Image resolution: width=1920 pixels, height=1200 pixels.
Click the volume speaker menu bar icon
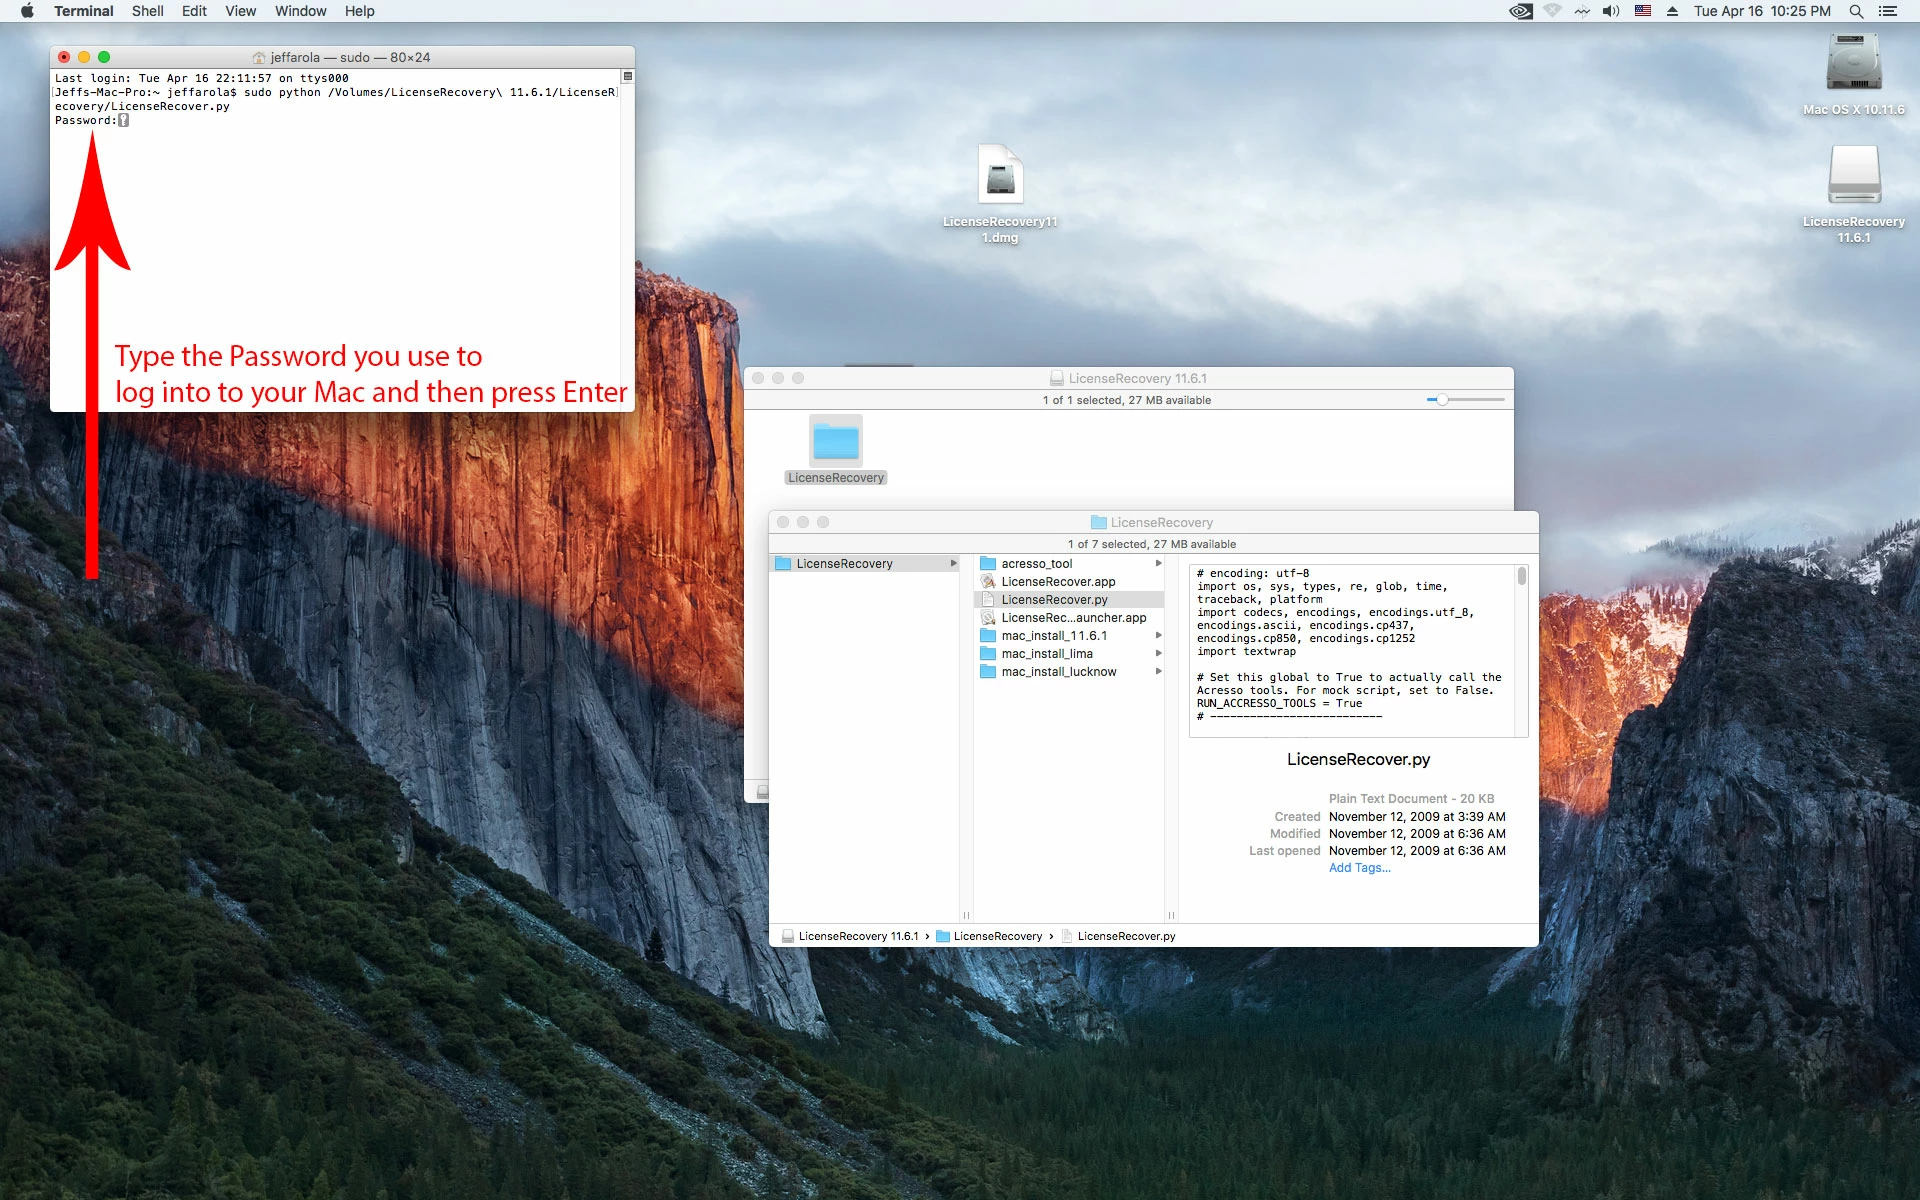pos(1610,11)
